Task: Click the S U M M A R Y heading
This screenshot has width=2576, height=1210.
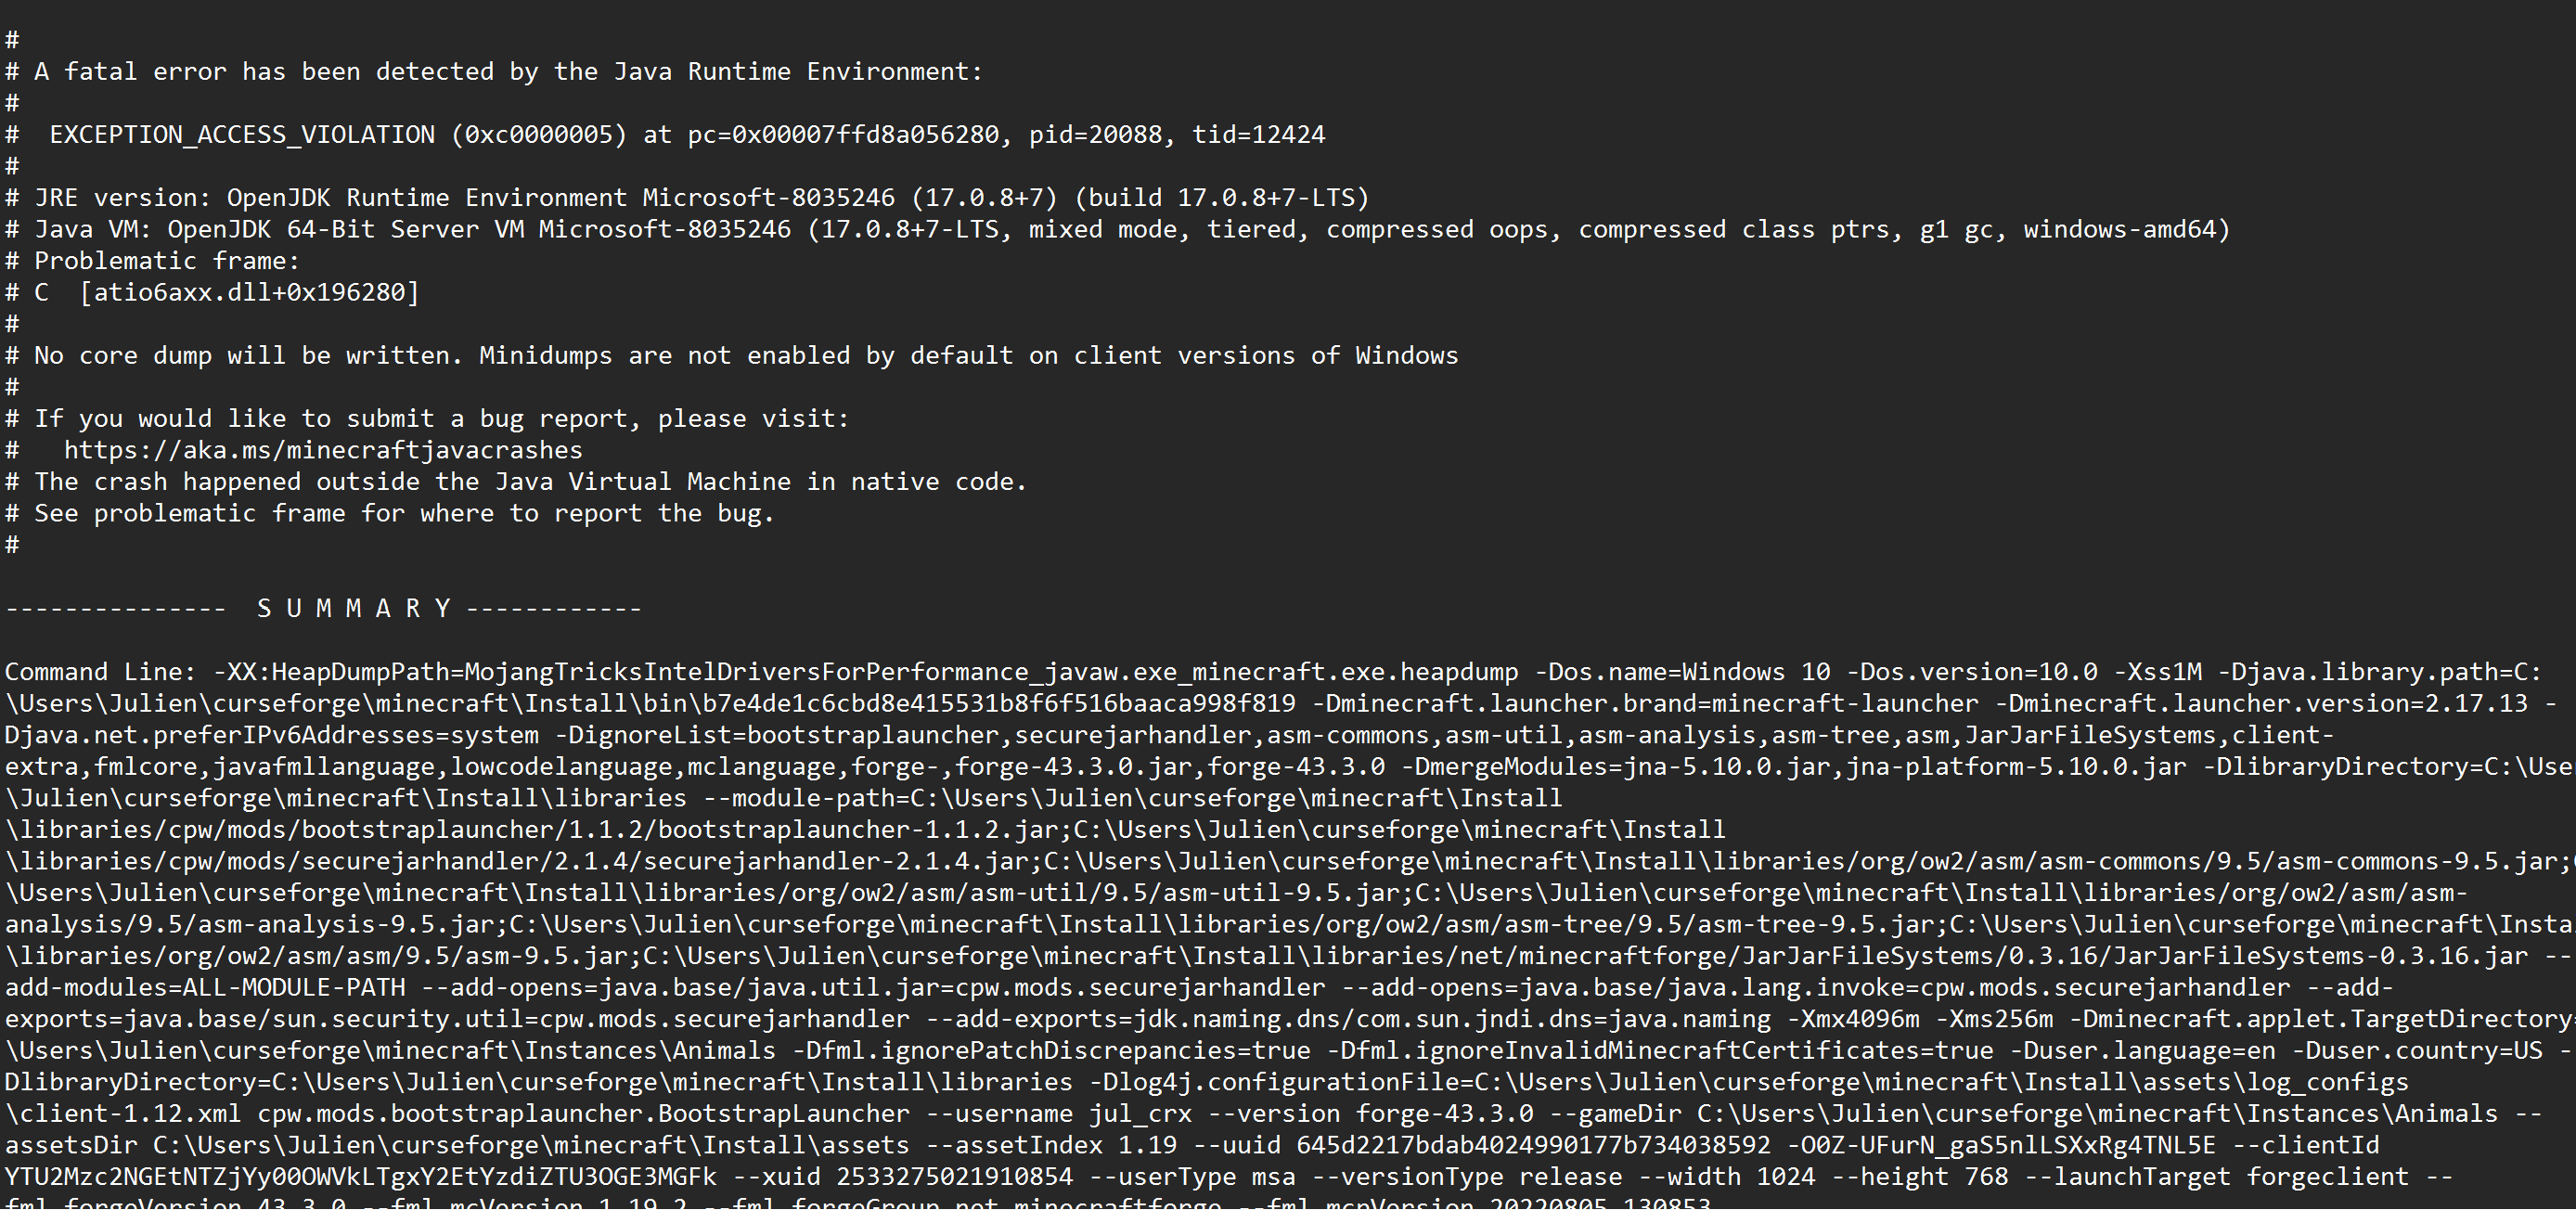Action: 354,609
